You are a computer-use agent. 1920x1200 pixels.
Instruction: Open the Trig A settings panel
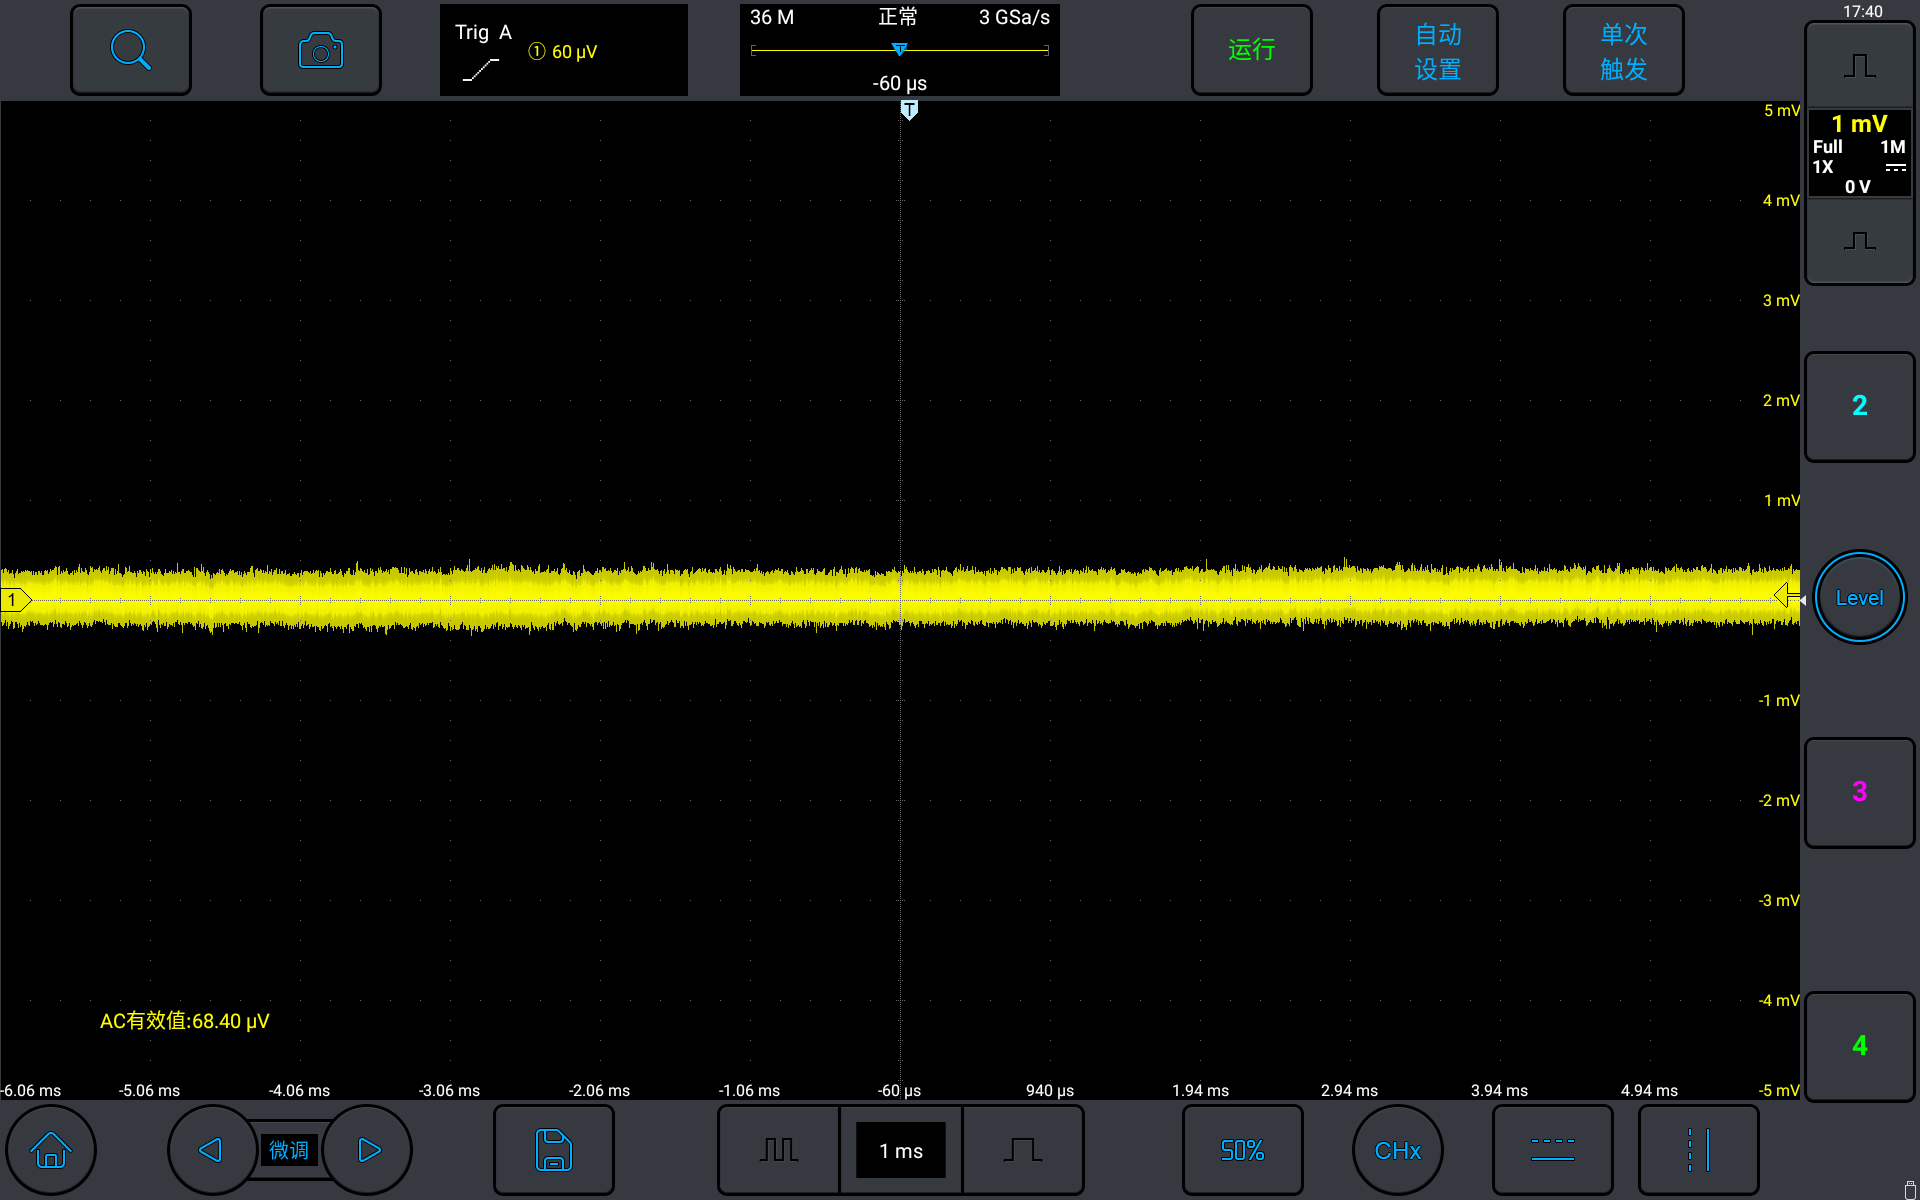pyautogui.click(x=563, y=50)
